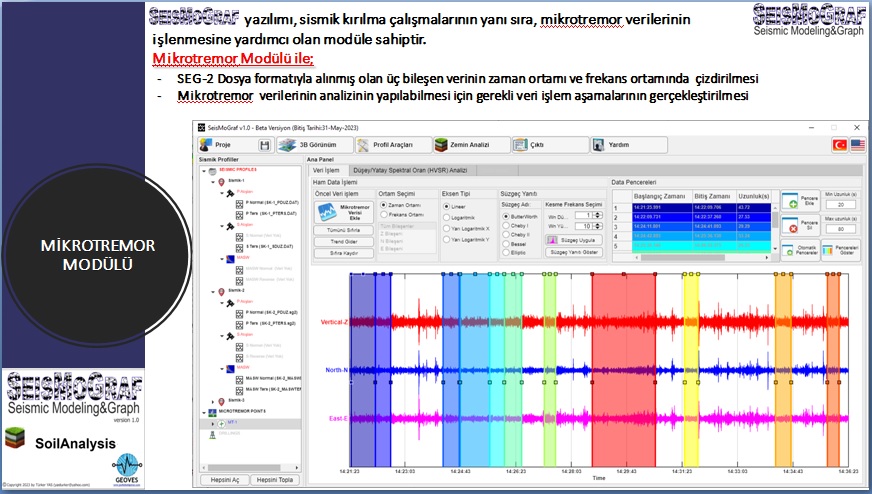This screenshot has height=494, width=872.
Task: Select the Yarı Logaritmik X radio button
Action: [x=447, y=229]
